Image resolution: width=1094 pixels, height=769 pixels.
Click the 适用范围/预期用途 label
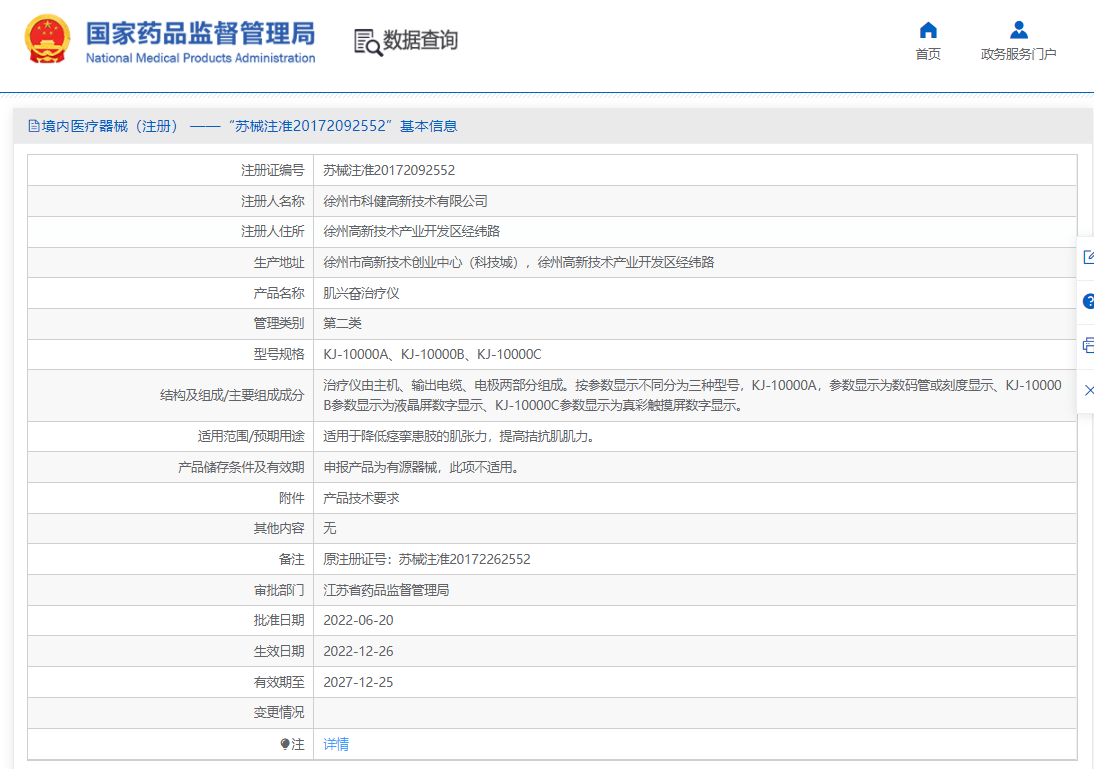tap(251, 436)
